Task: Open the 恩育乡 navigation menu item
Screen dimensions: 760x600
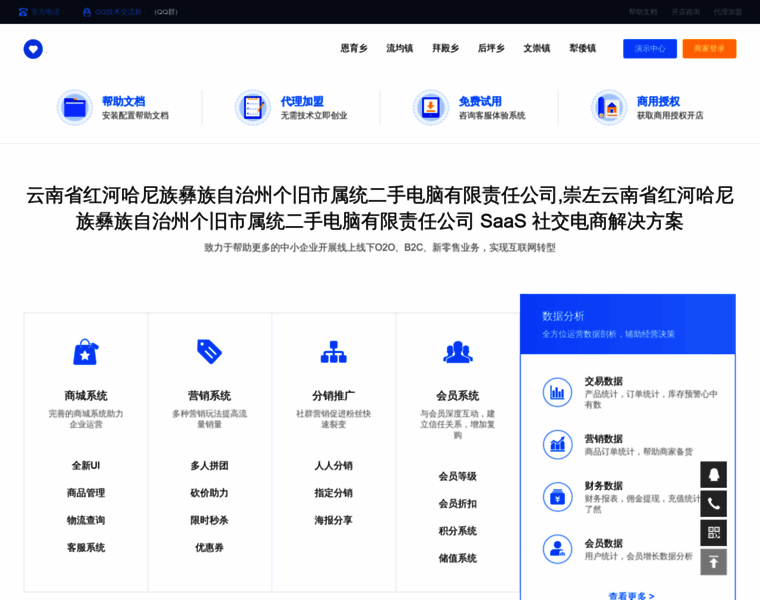Action: (x=354, y=48)
